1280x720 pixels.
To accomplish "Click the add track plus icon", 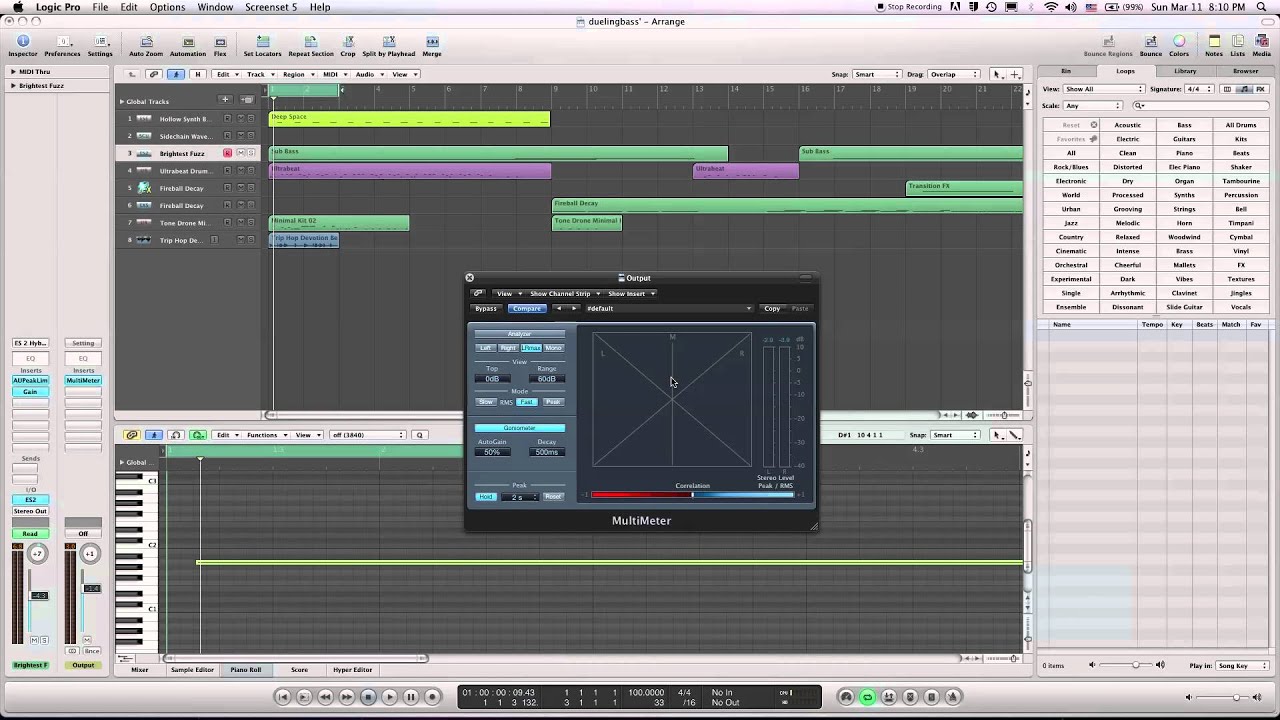I will [225, 100].
